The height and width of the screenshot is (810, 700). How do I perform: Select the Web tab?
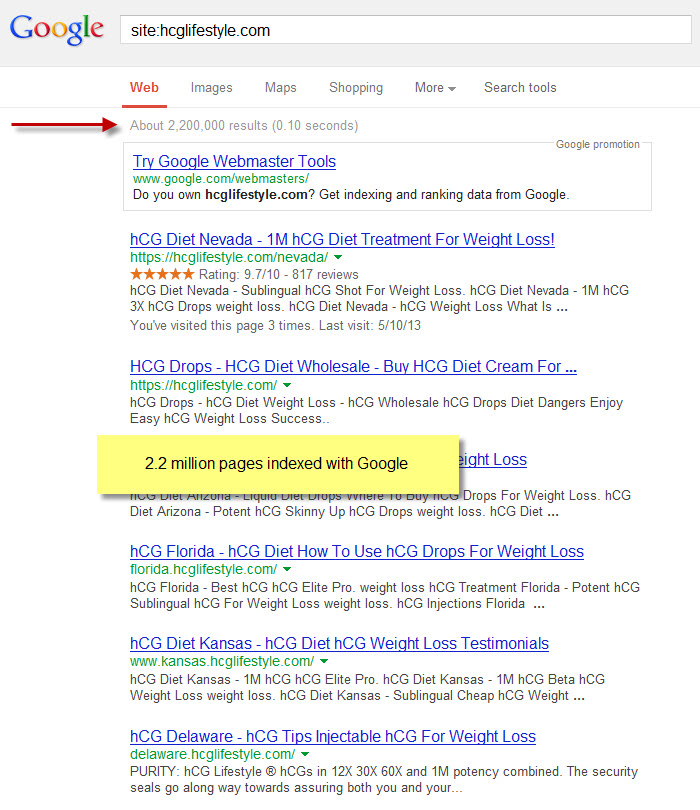pyautogui.click(x=144, y=87)
